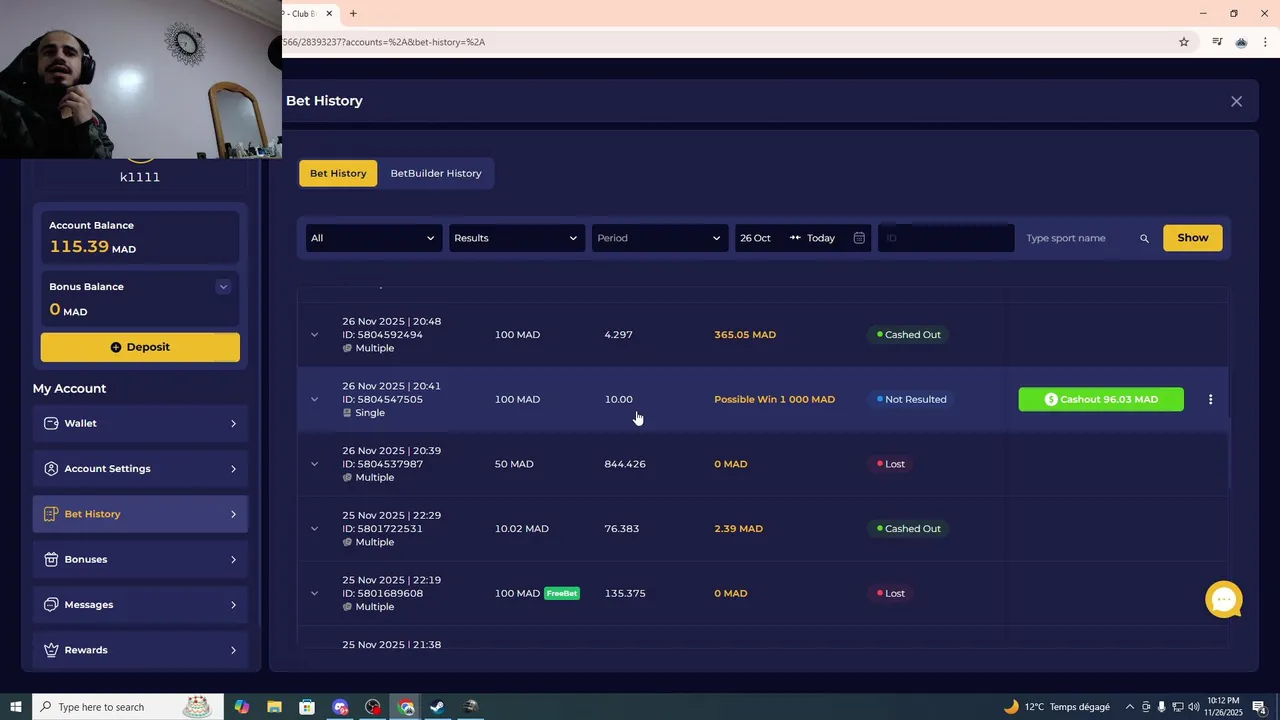Click the Deposit button

point(140,347)
